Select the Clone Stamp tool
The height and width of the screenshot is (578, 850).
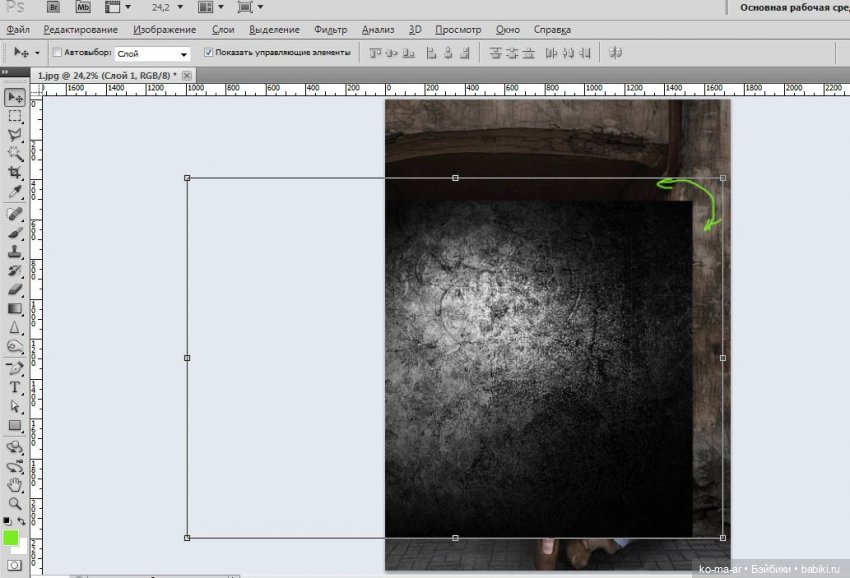click(15, 252)
